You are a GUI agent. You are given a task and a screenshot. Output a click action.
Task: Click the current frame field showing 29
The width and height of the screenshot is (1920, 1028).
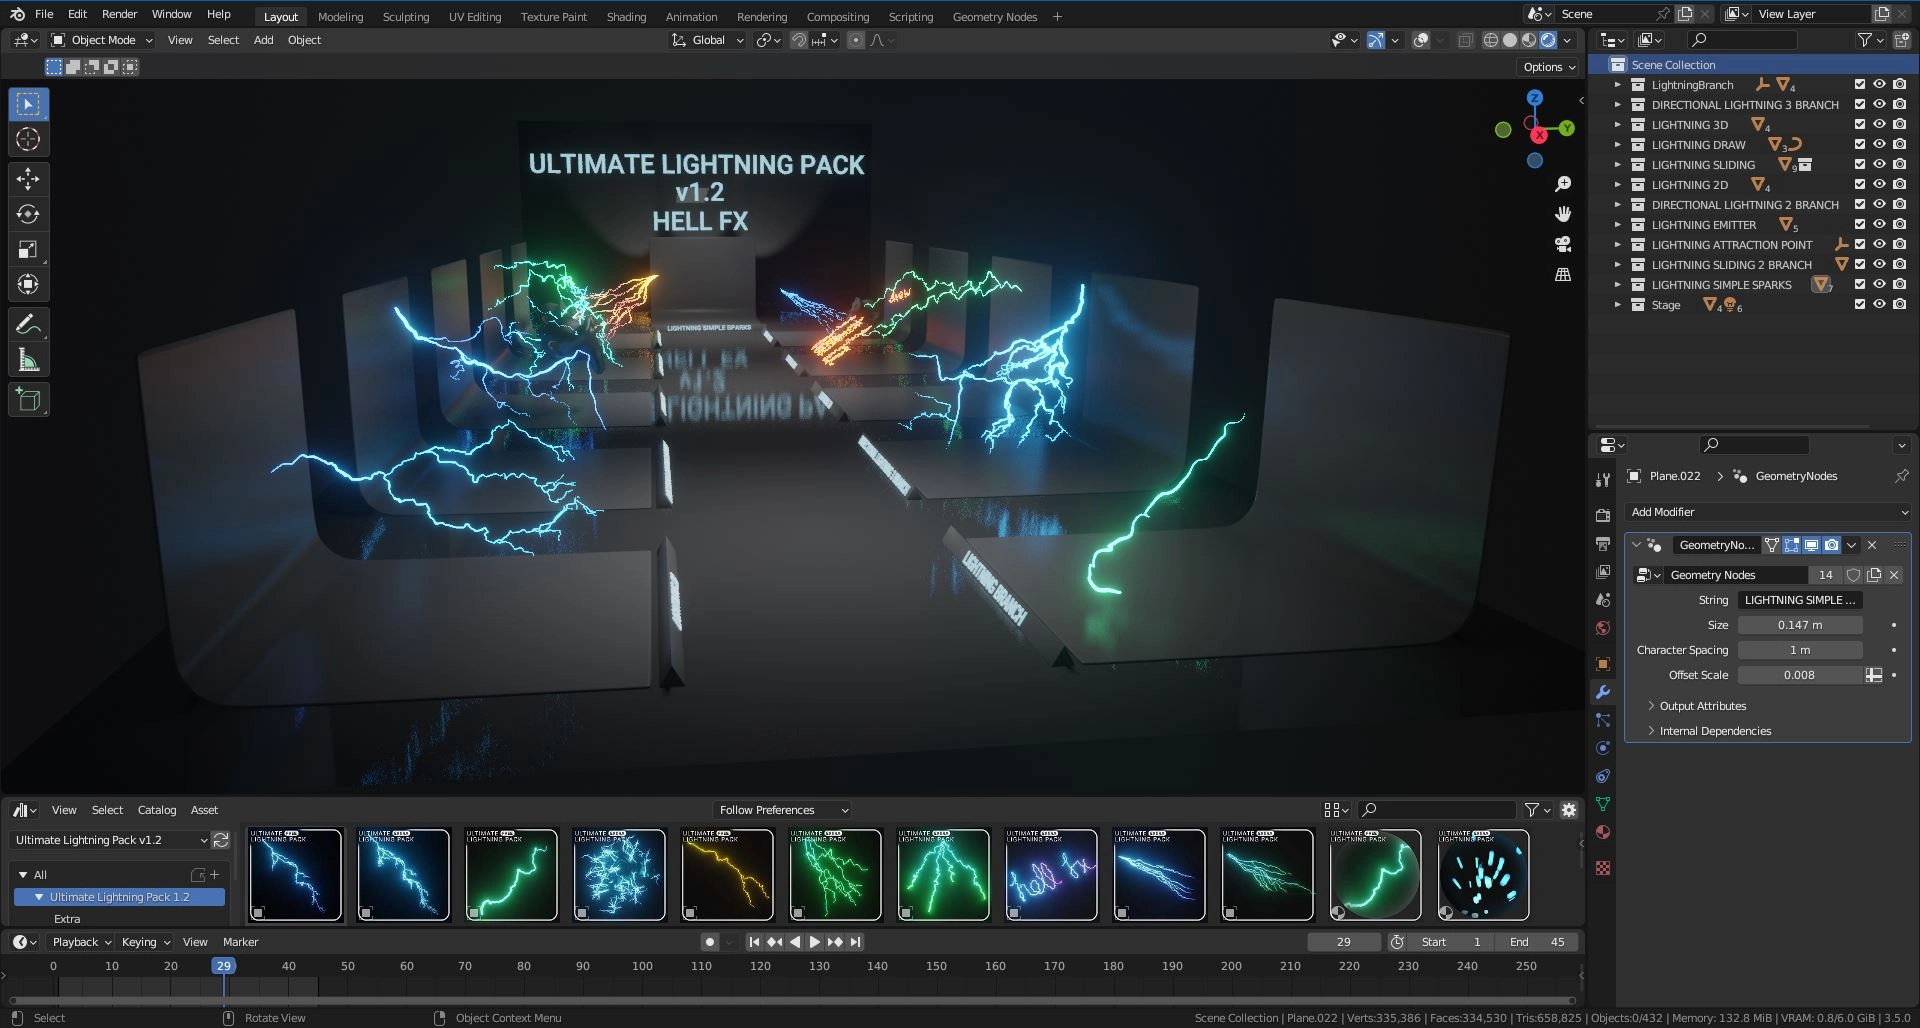pyautogui.click(x=1344, y=942)
